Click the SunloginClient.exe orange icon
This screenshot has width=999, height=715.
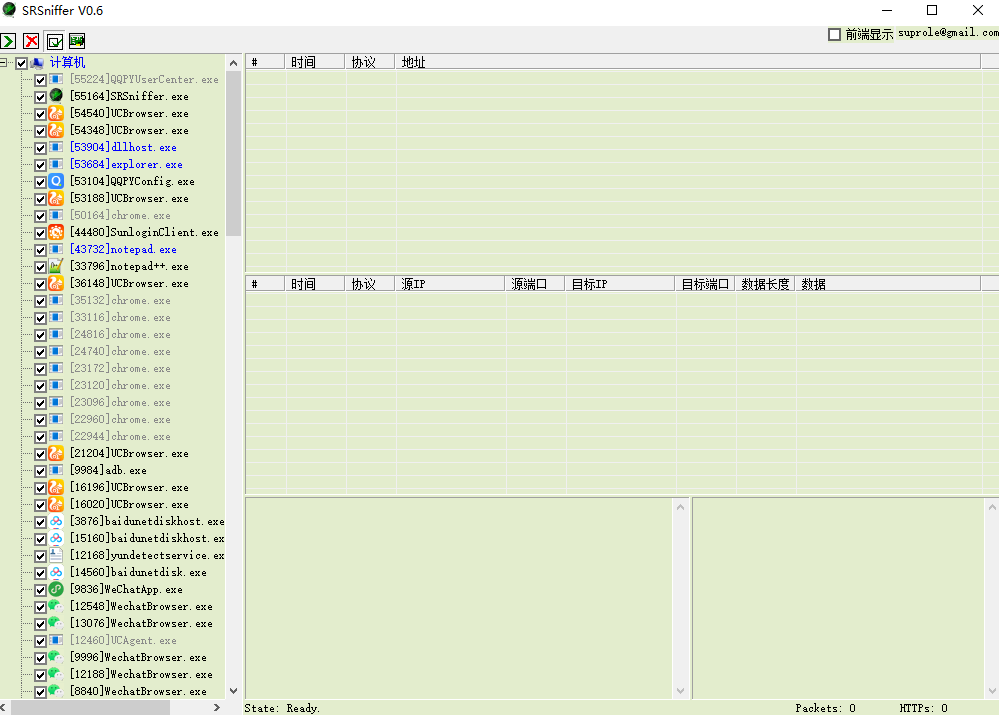pyautogui.click(x=56, y=232)
